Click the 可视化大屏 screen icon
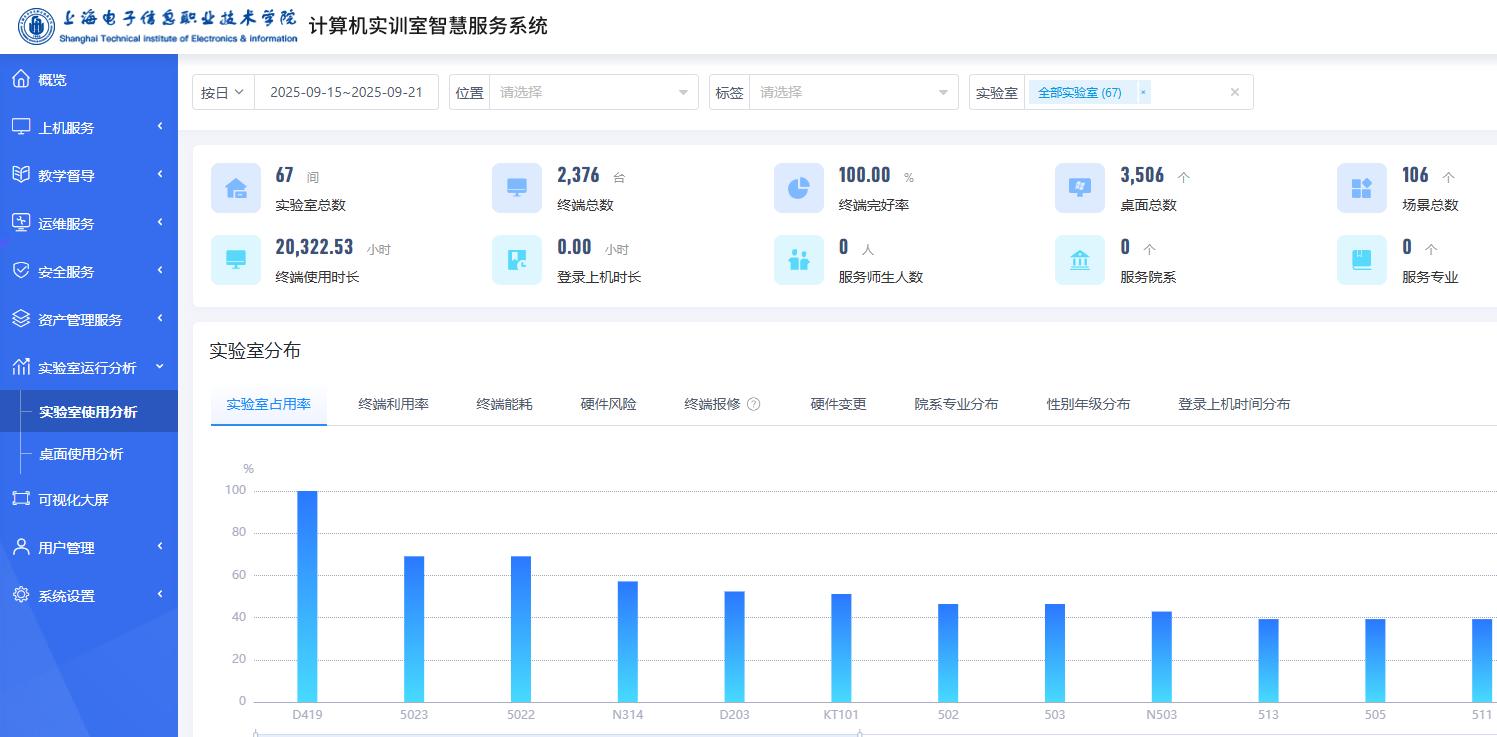Image resolution: width=1497 pixels, height=737 pixels. pos(21,499)
